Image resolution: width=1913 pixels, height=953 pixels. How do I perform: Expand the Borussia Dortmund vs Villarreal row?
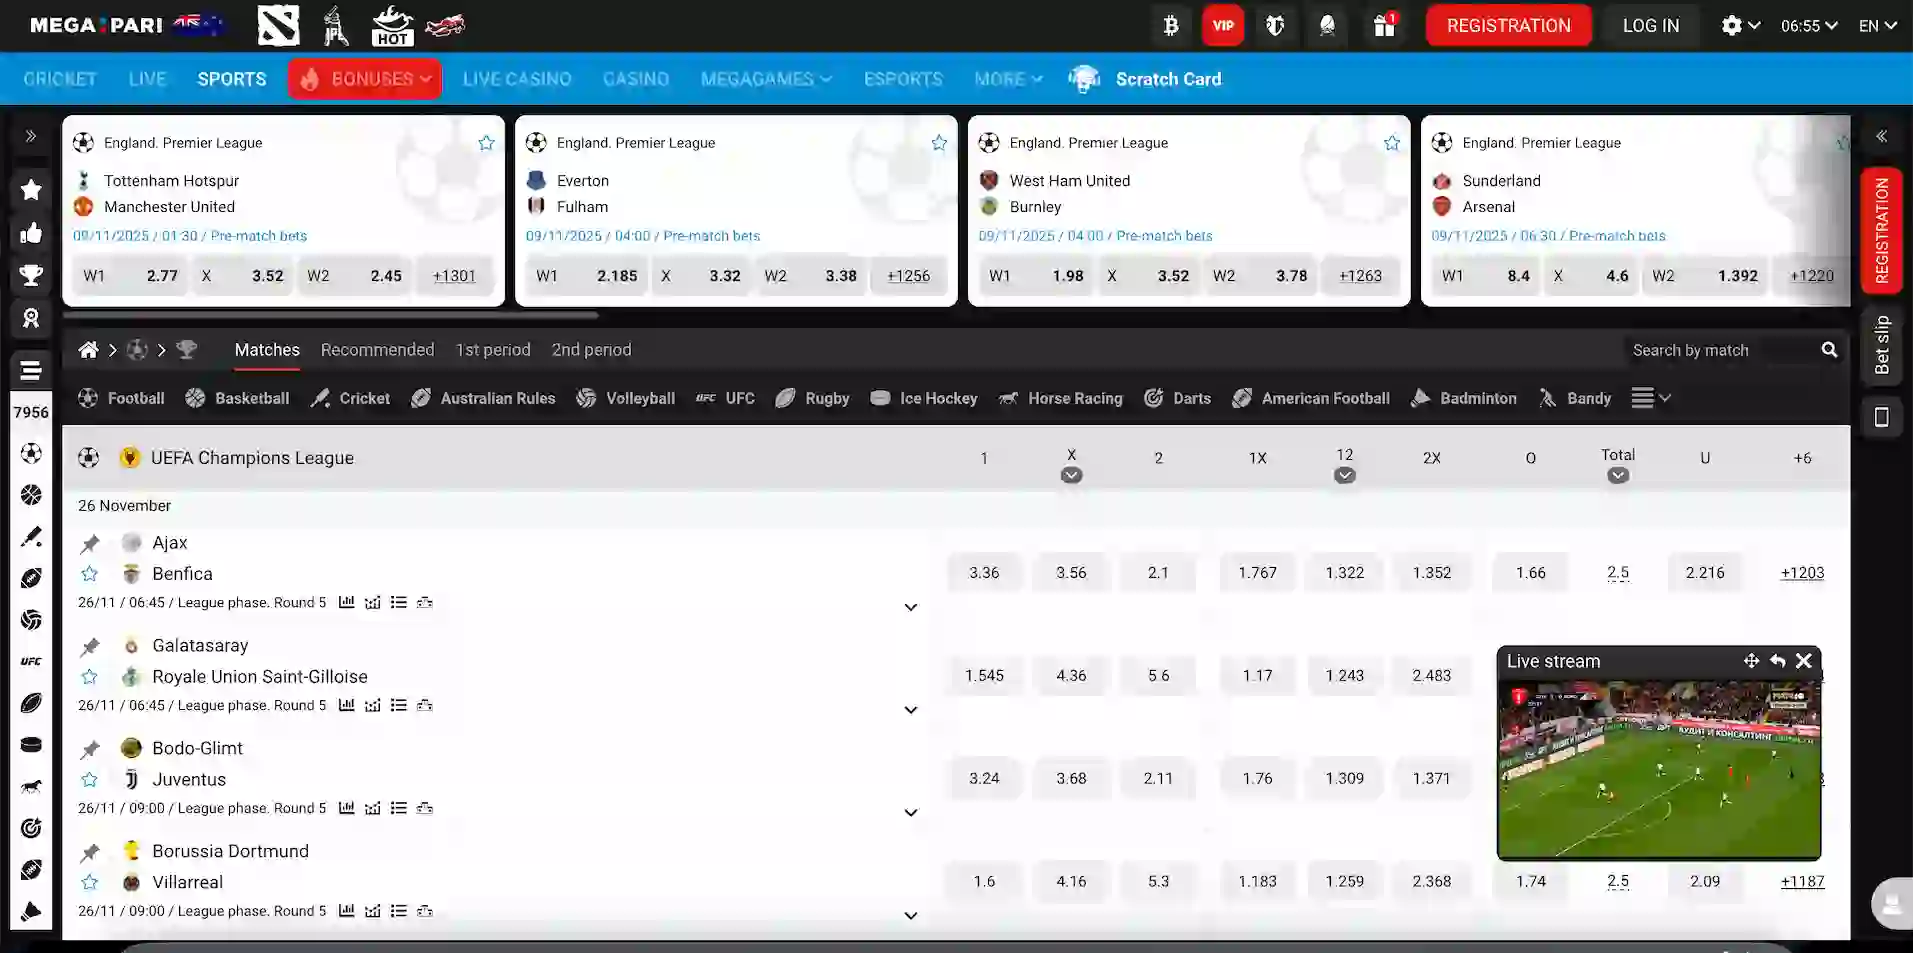[x=910, y=915]
